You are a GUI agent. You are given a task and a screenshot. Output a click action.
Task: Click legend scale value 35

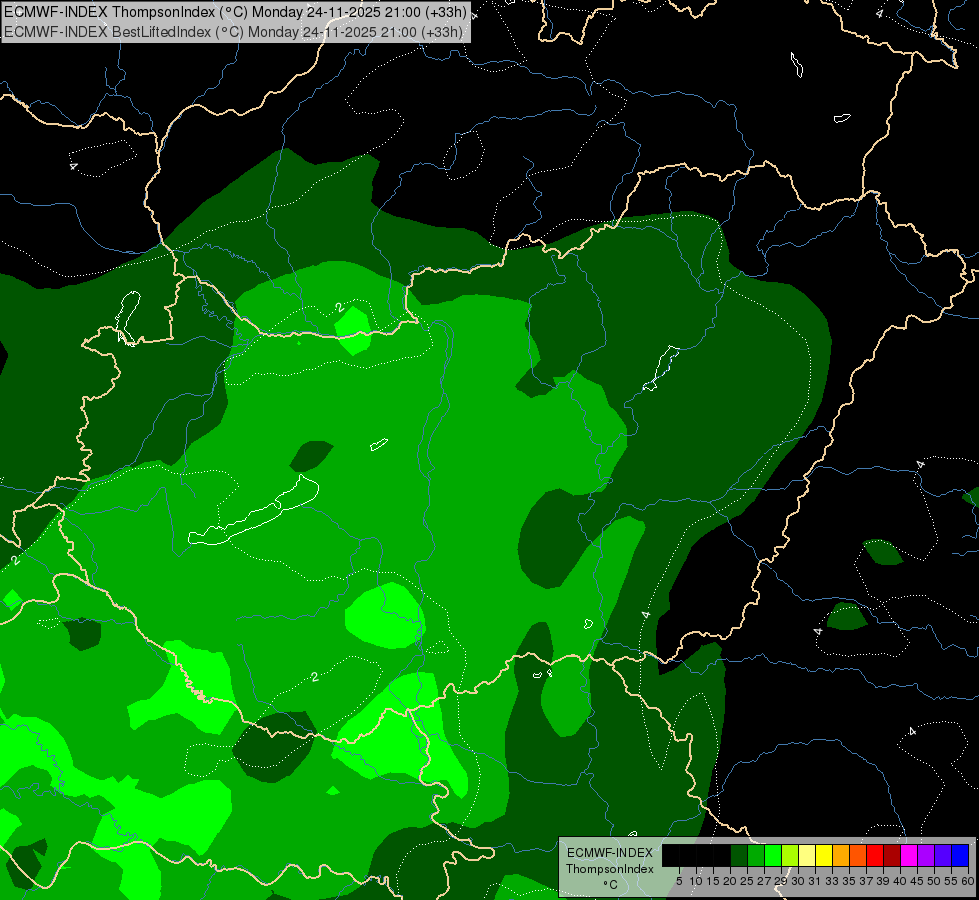point(849,881)
